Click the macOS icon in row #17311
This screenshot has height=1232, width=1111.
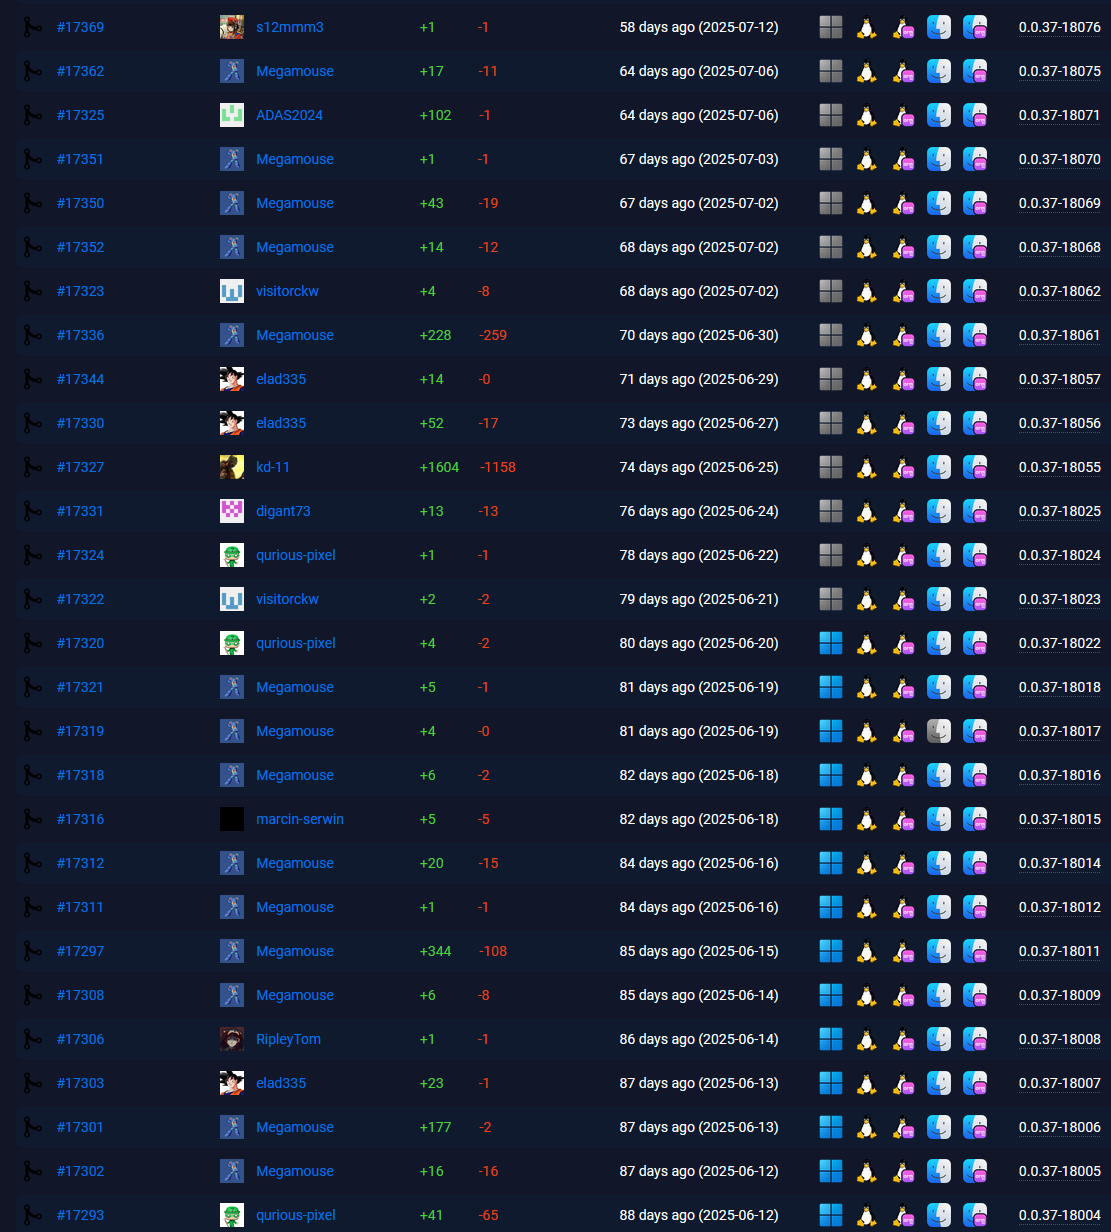pyautogui.click(x=939, y=907)
